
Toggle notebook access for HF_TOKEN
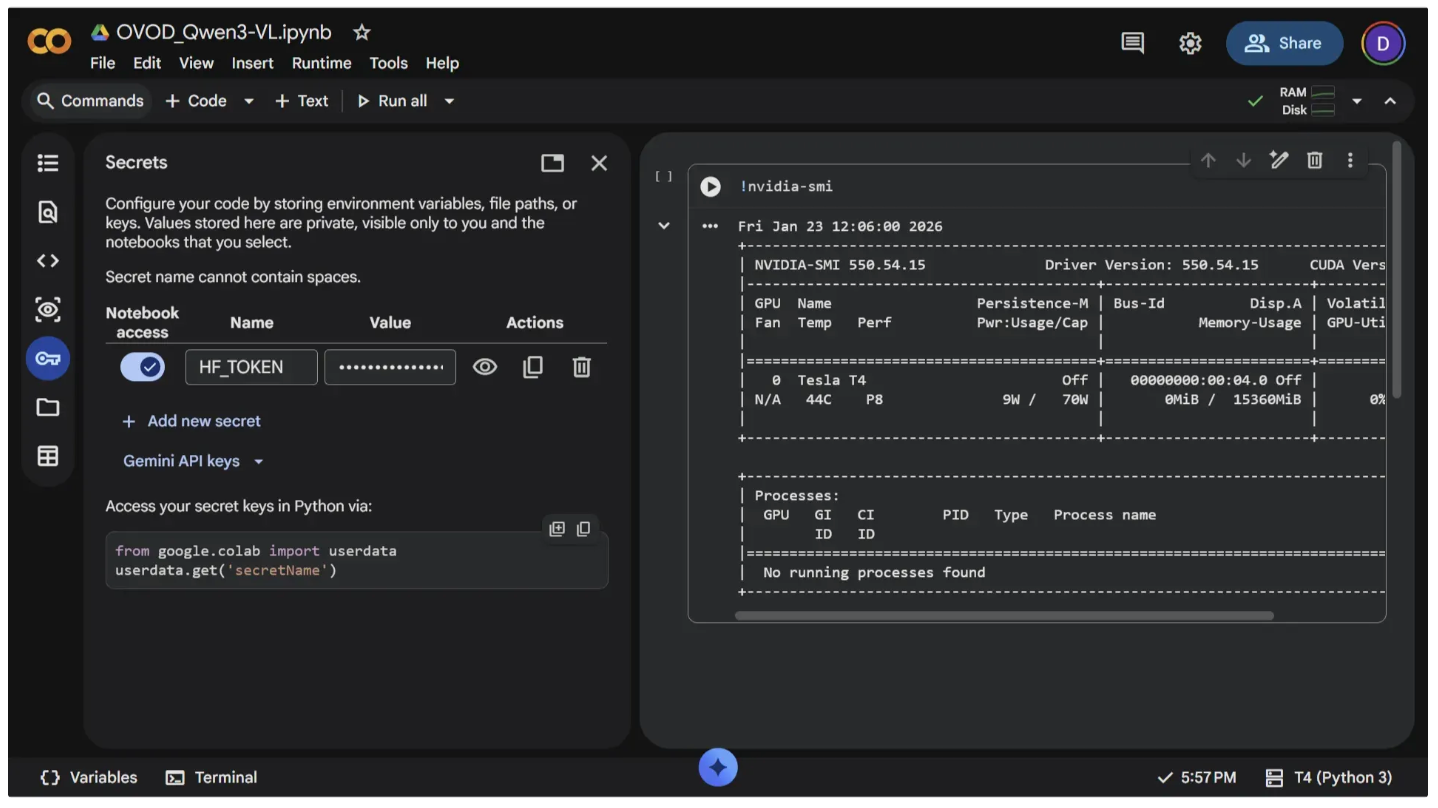point(142,367)
